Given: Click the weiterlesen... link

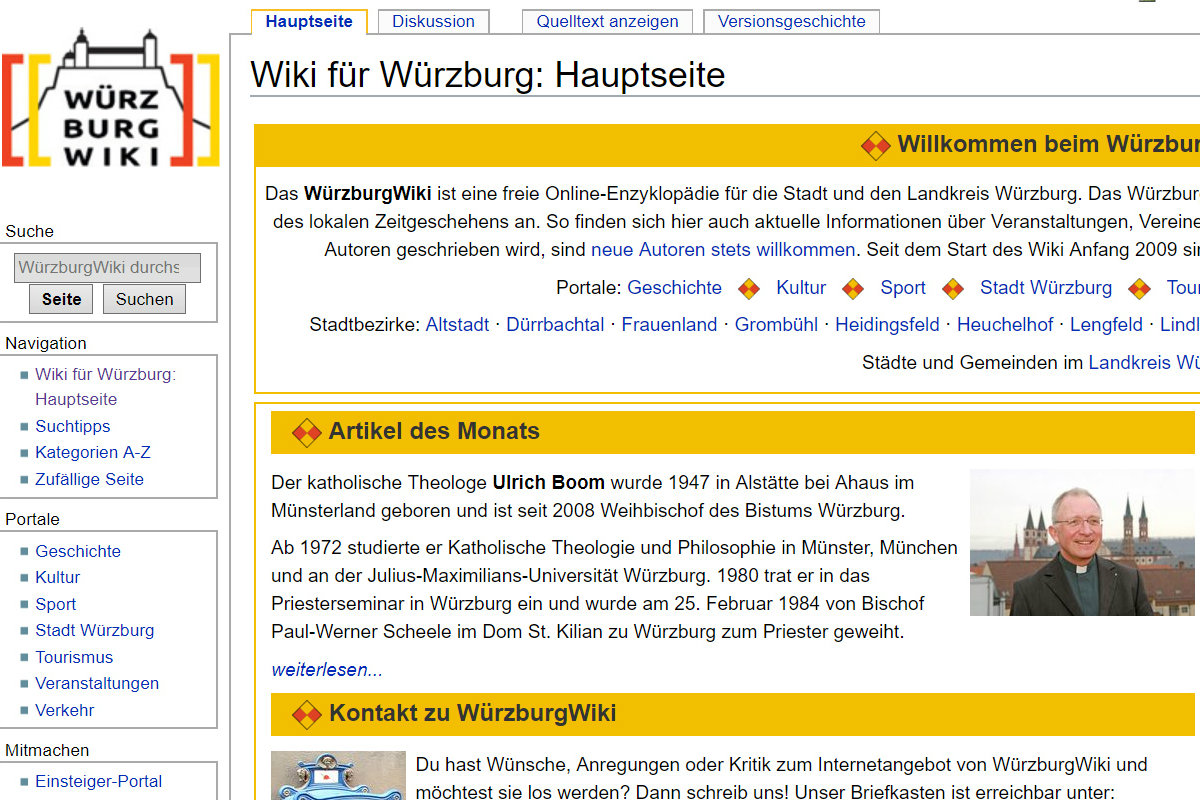Looking at the screenshot, I should 327,670.
